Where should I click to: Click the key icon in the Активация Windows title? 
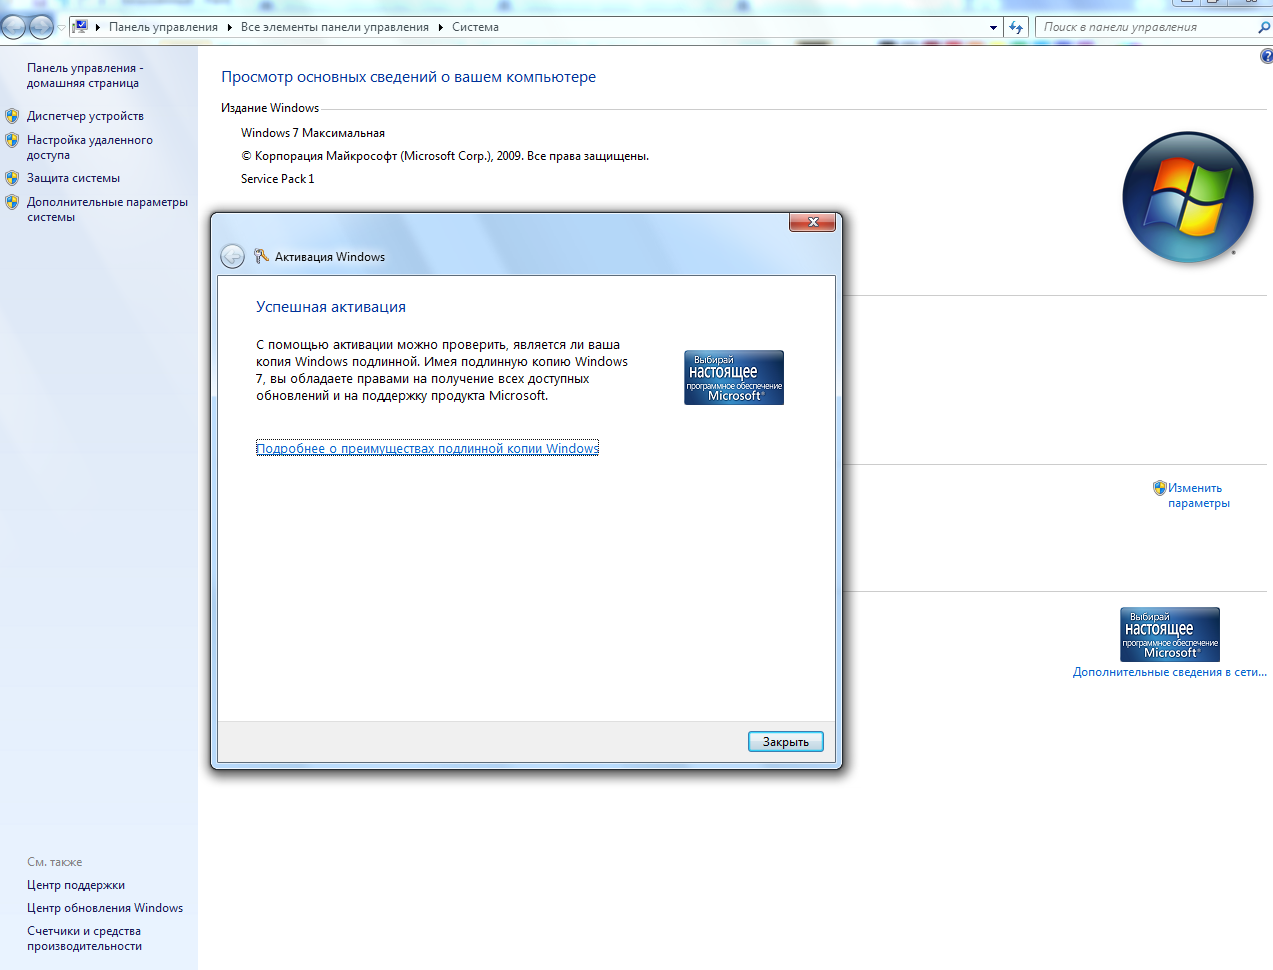click(262, 257)
